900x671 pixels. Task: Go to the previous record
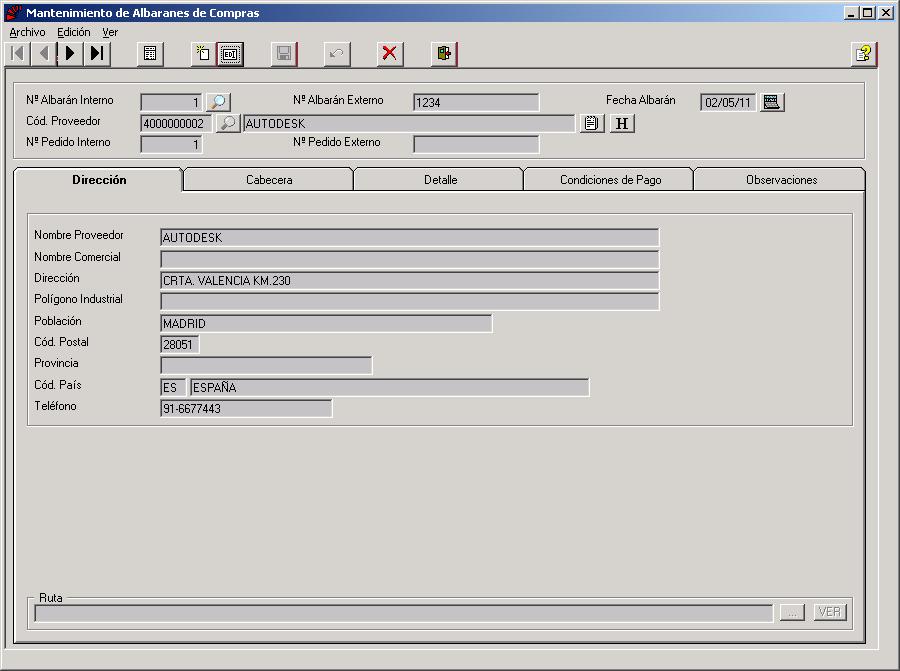click(x=44, y=54)
